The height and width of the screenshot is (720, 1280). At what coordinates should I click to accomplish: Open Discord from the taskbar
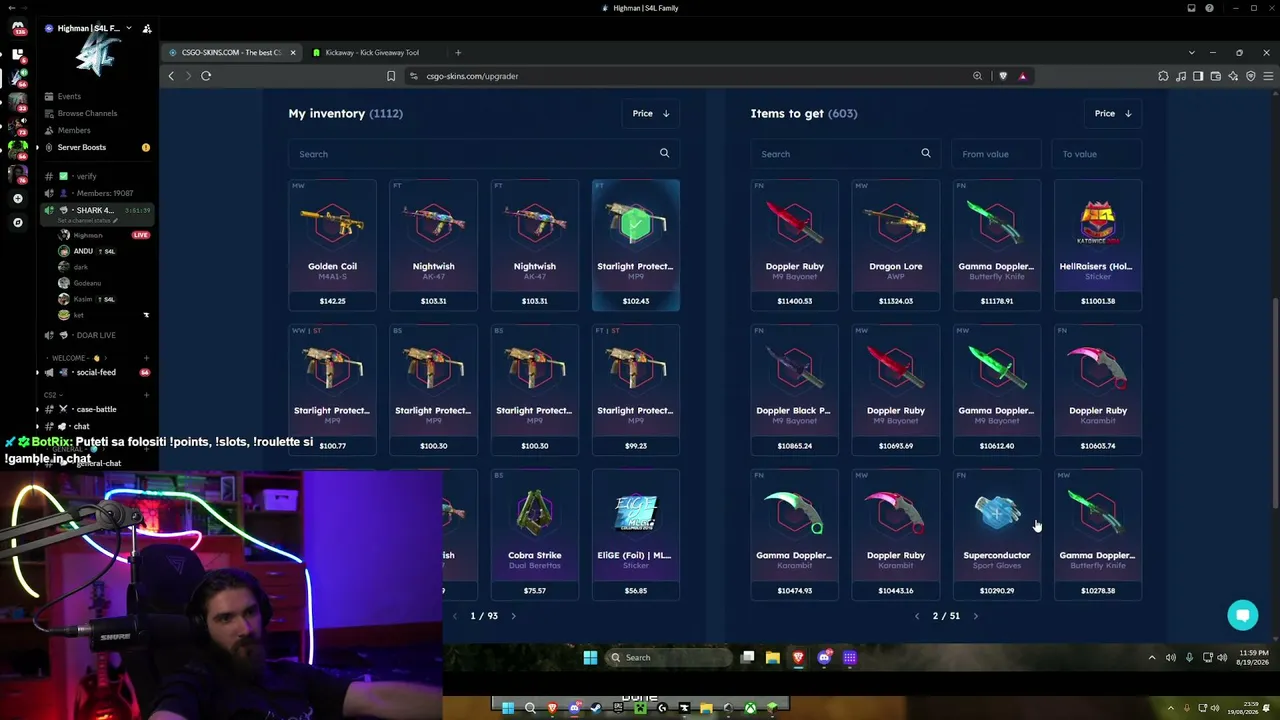[824, 657]
